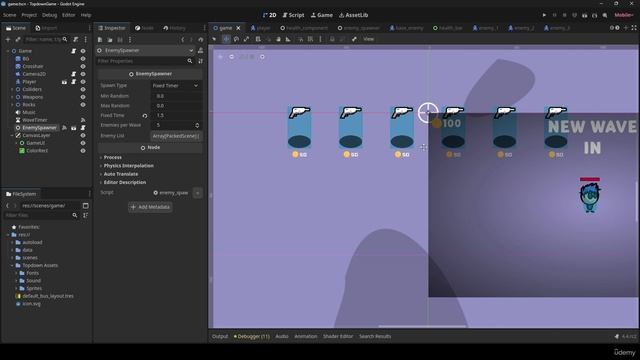Image resolution: width=640 pixels, height=360 pixels.
Task: Open the Game workspace
Action: point(322,15)
